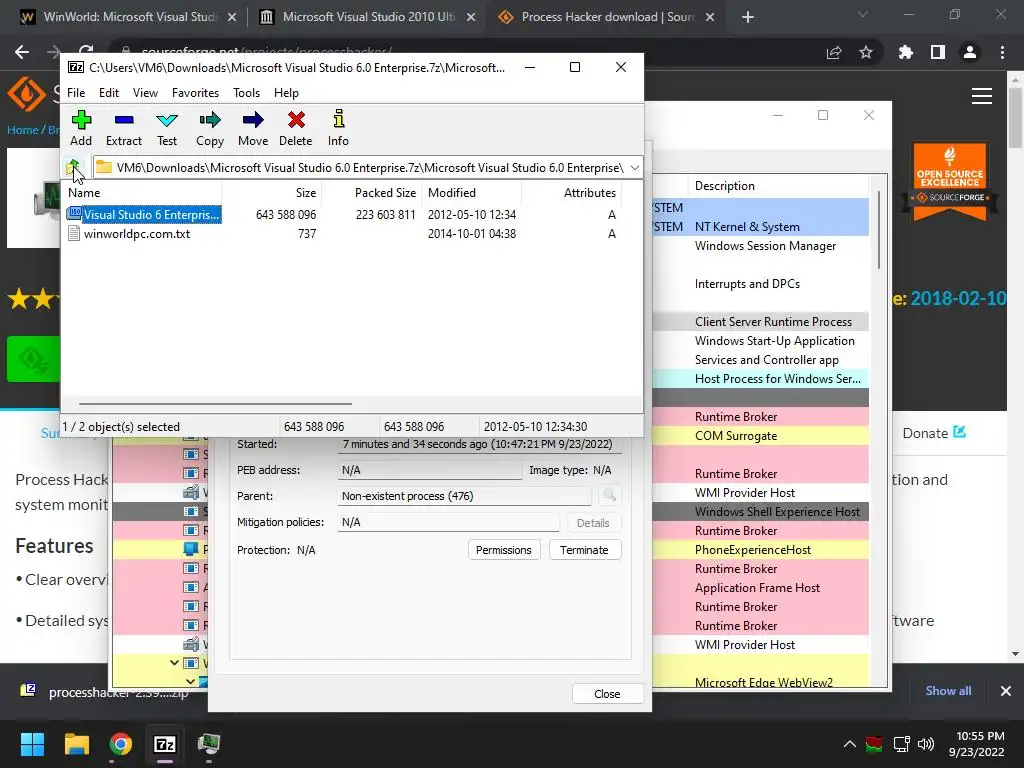
Task: Go up one folder level in 7-Zip
Action: pyautogui.click(x=74, y=167)
